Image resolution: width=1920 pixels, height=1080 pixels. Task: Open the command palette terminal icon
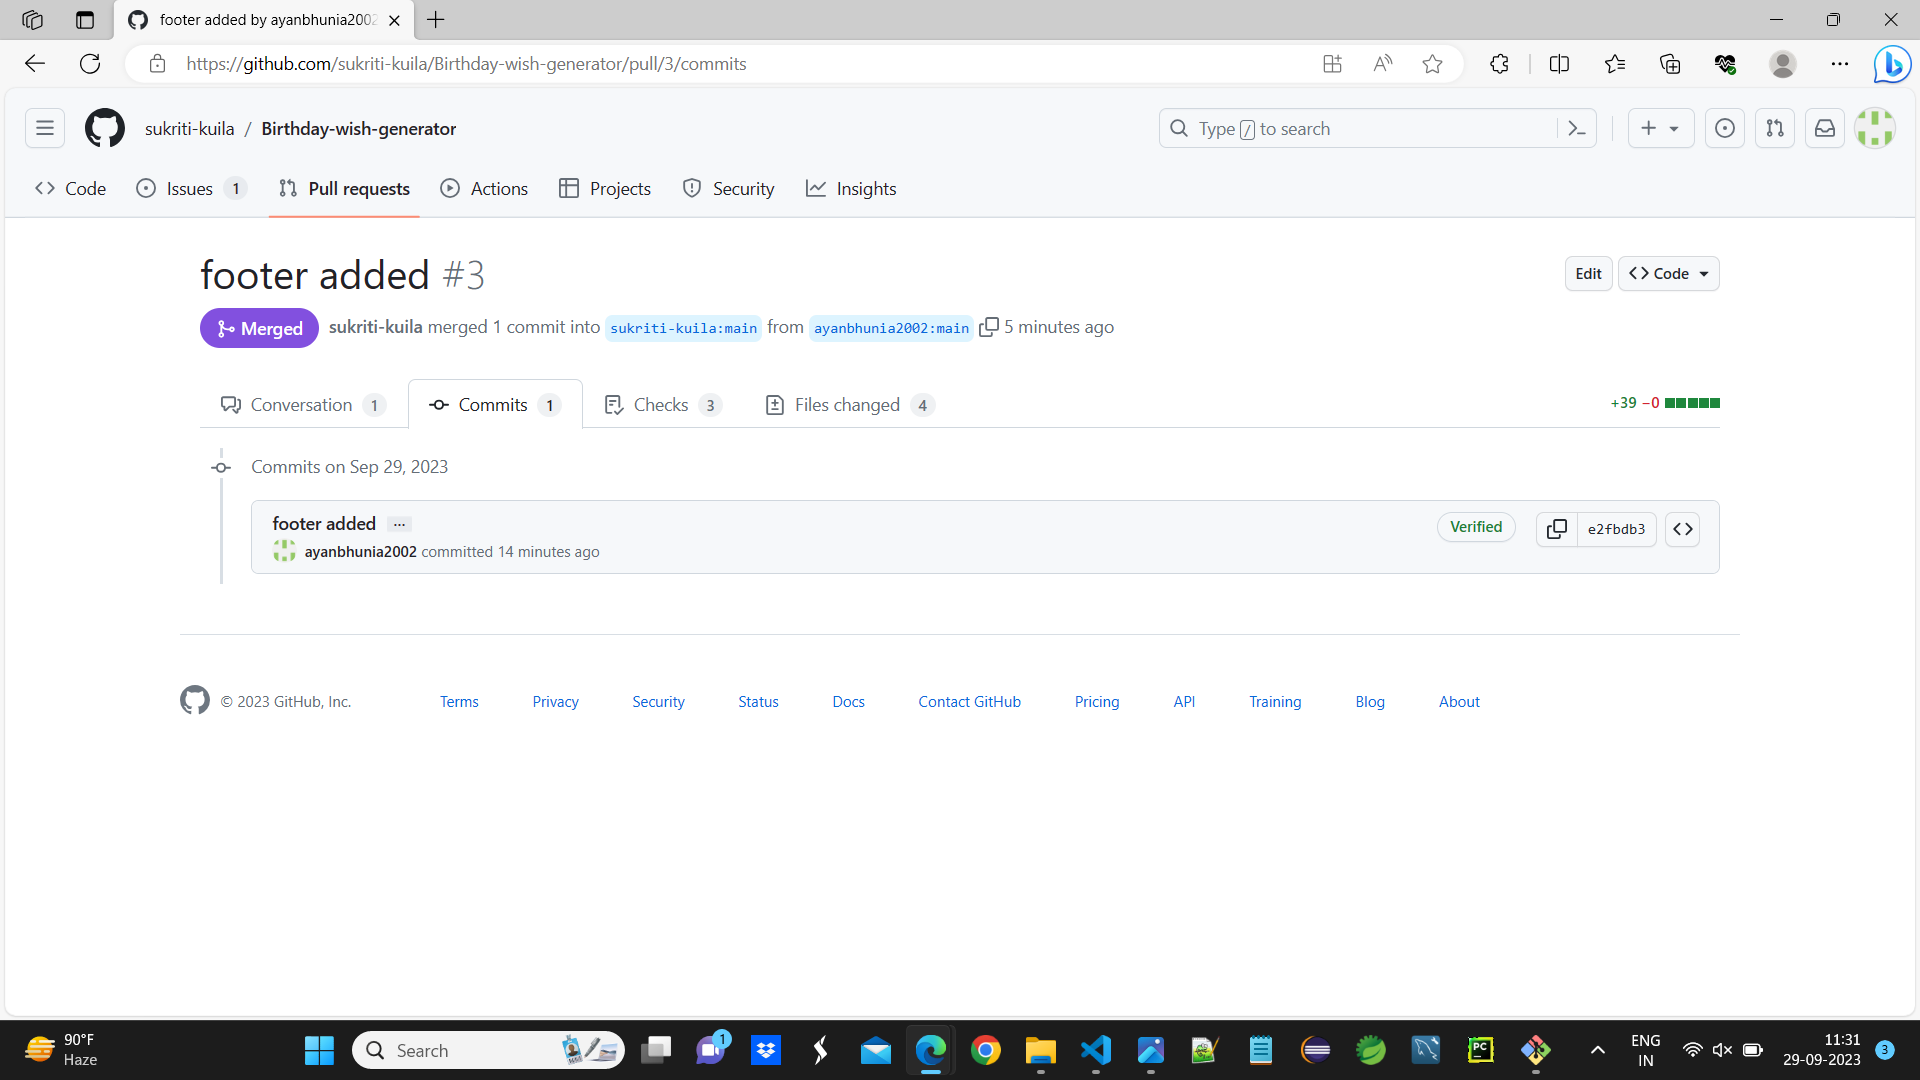pyautogui.click(x=1577, y=128)
